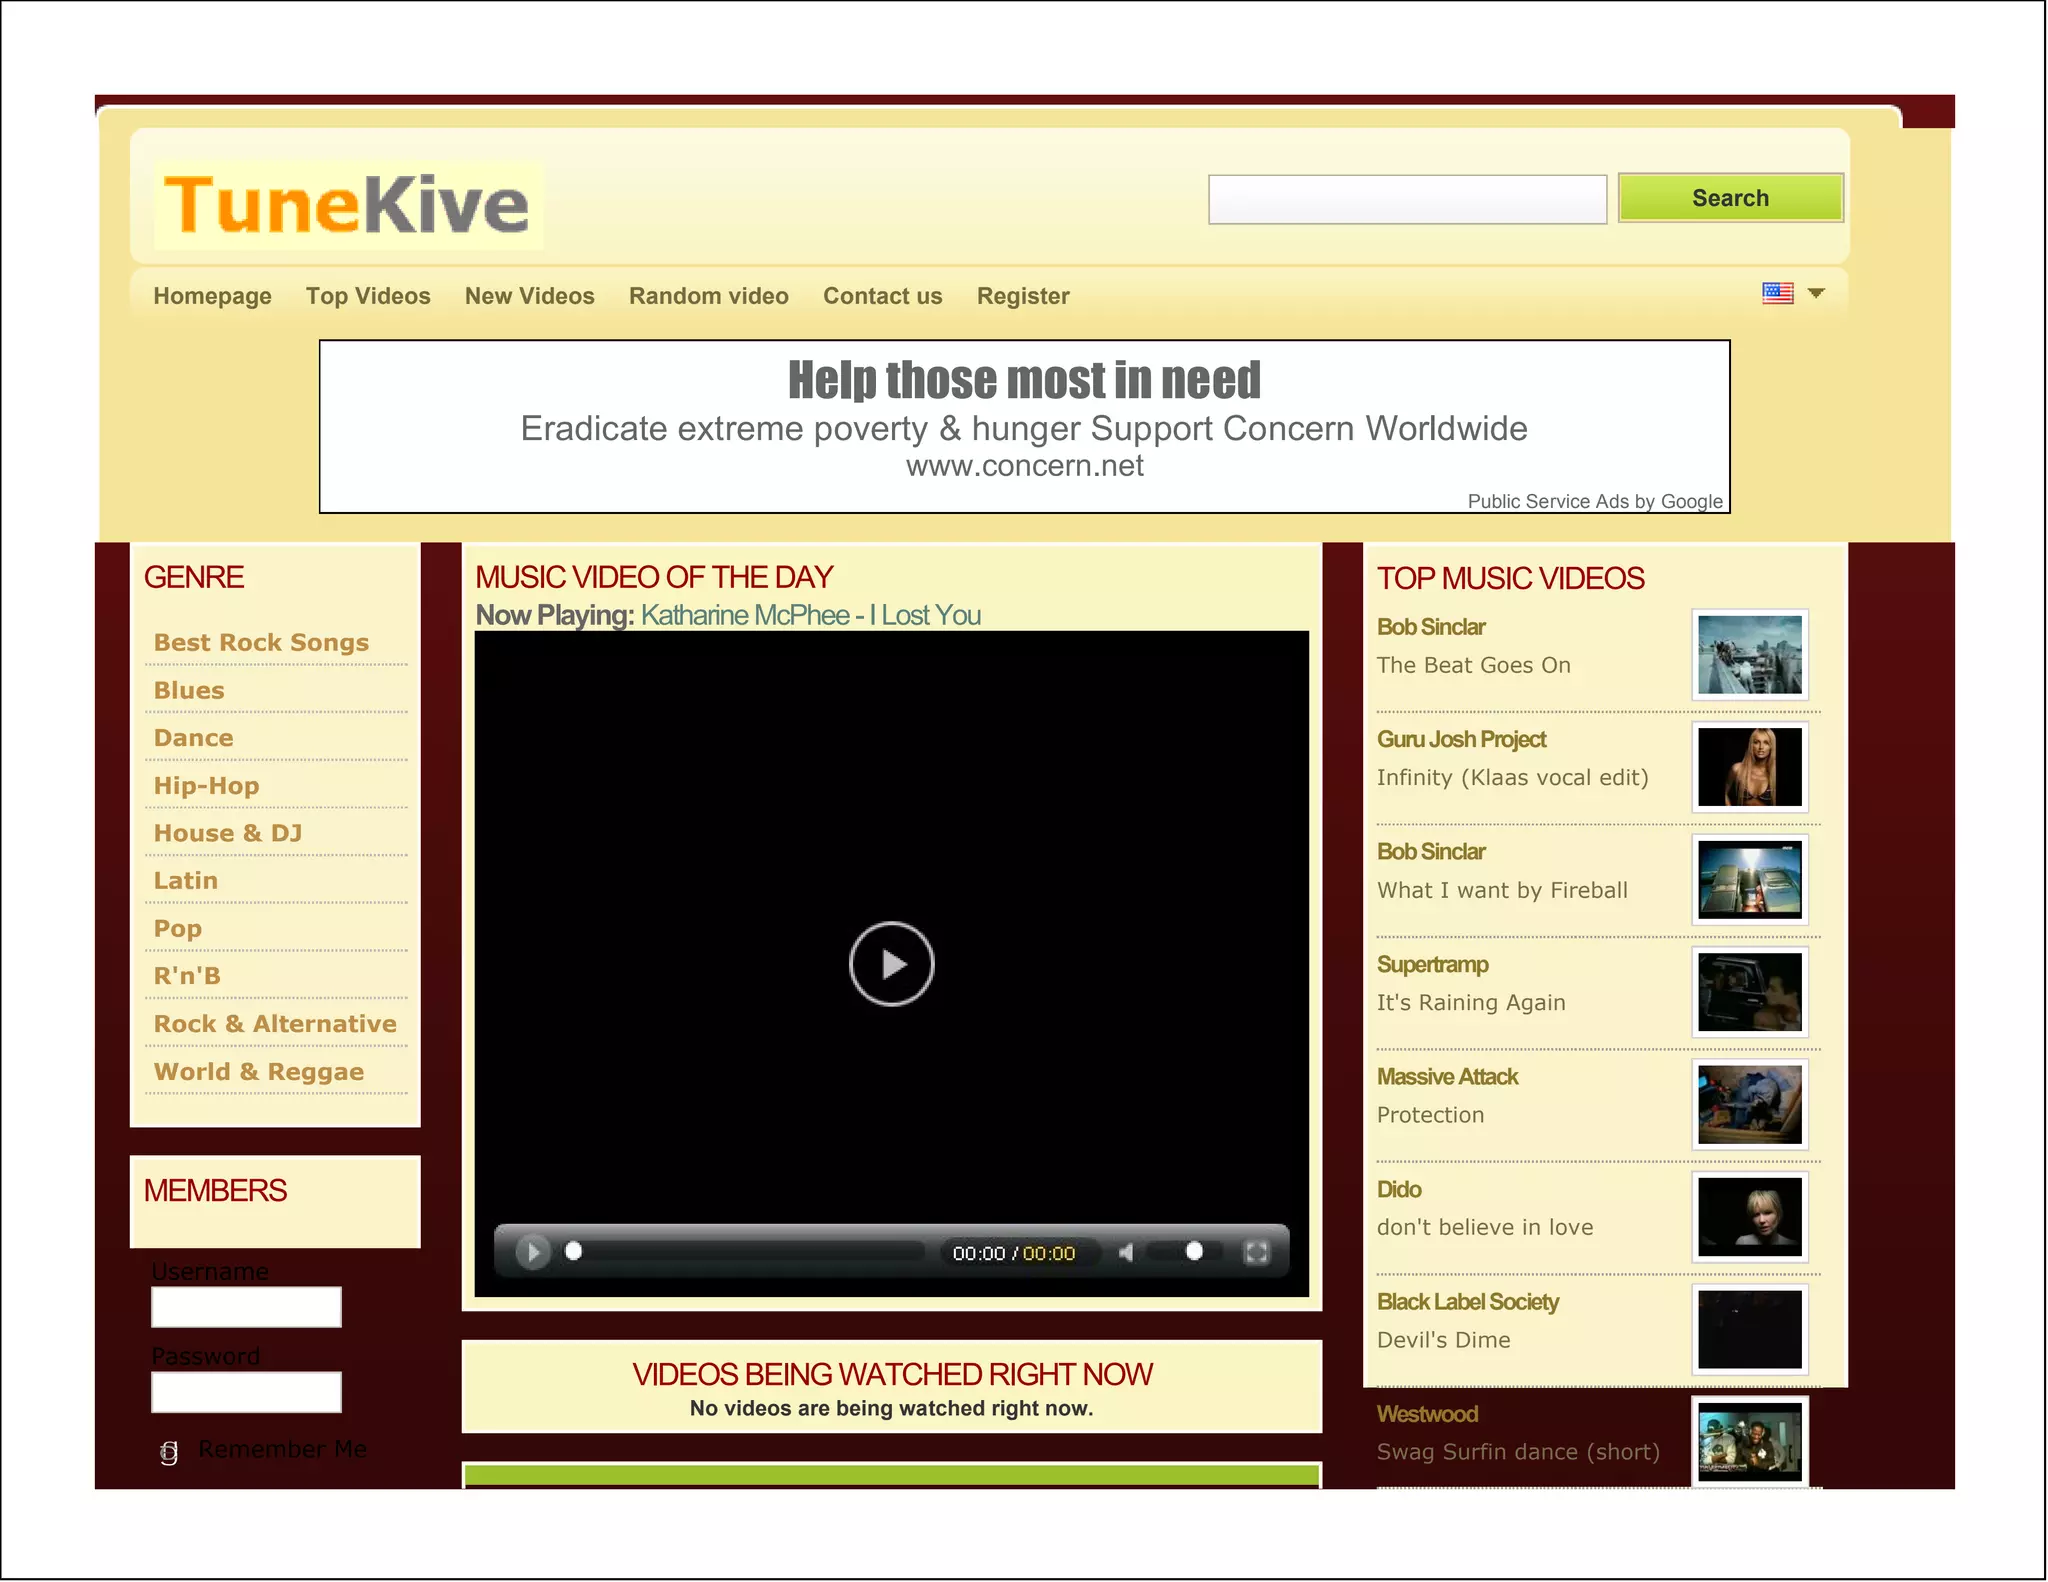
Task: Open the Best Rock Songs genre link
Action: 261,643
